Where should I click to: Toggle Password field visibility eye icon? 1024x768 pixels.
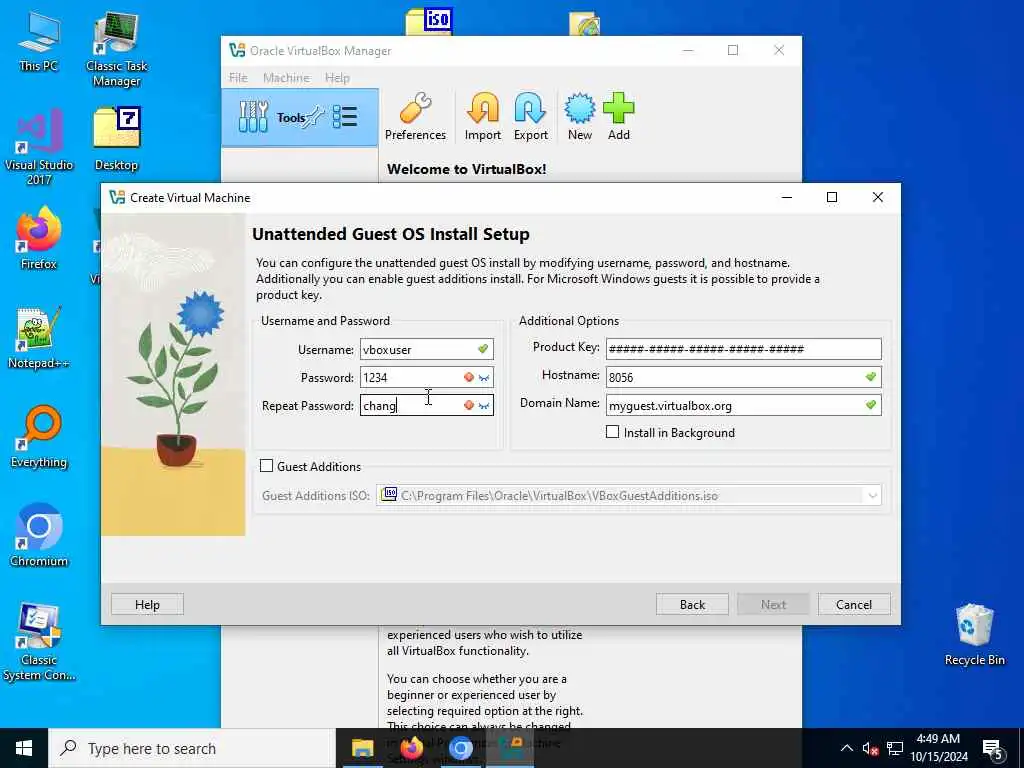point(484,377)
